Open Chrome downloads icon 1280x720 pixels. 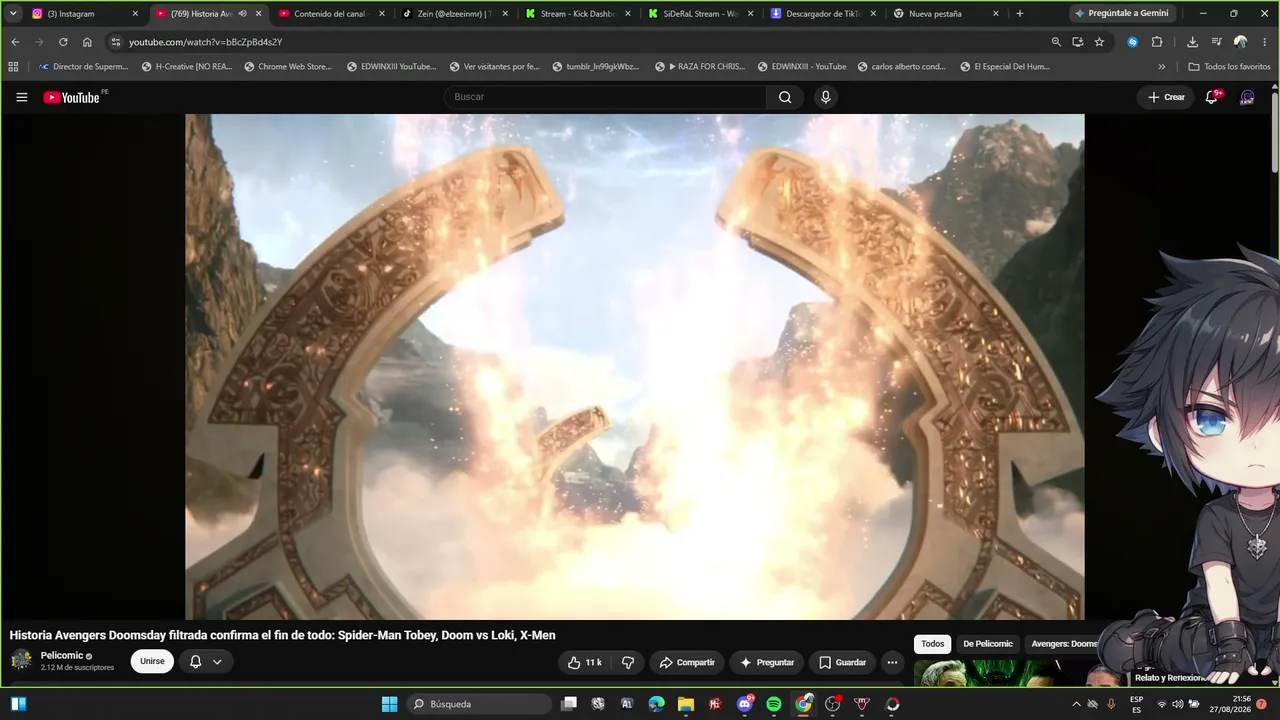coord(1192,42)
